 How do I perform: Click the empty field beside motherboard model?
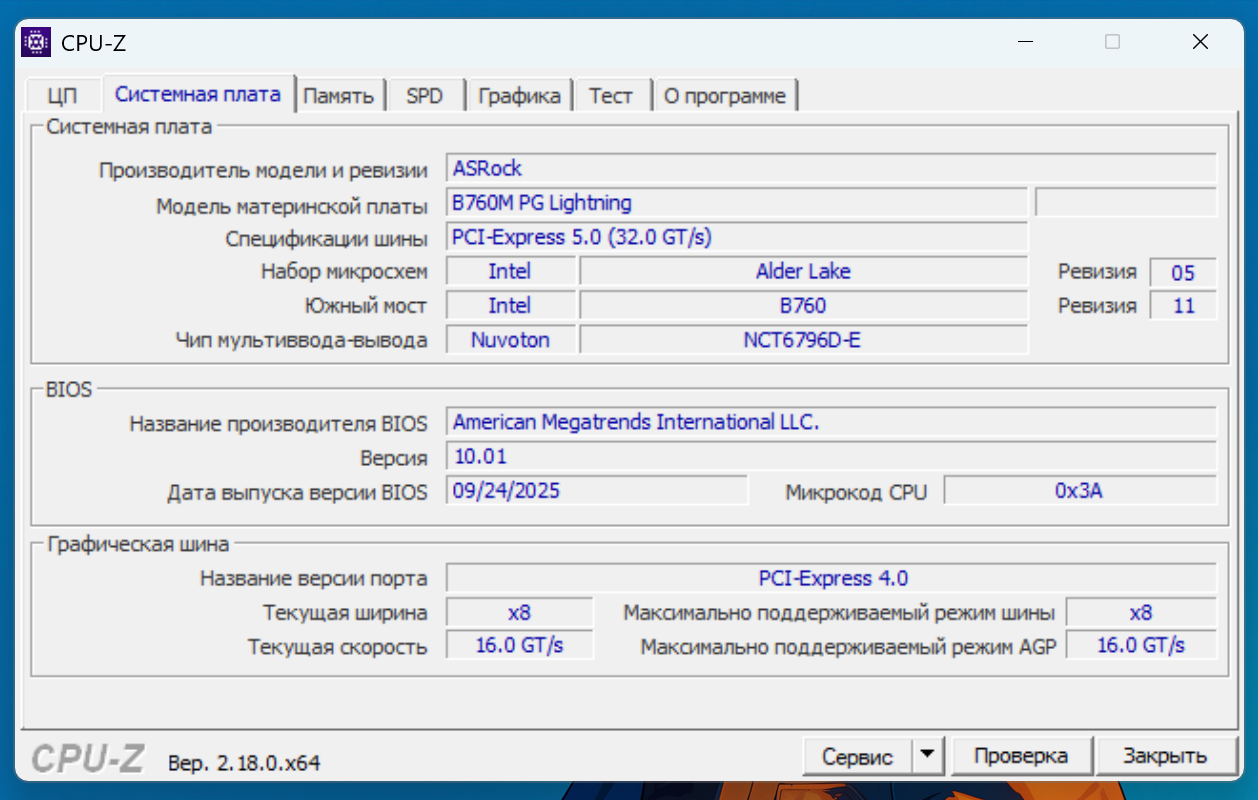coord(1126,202)
